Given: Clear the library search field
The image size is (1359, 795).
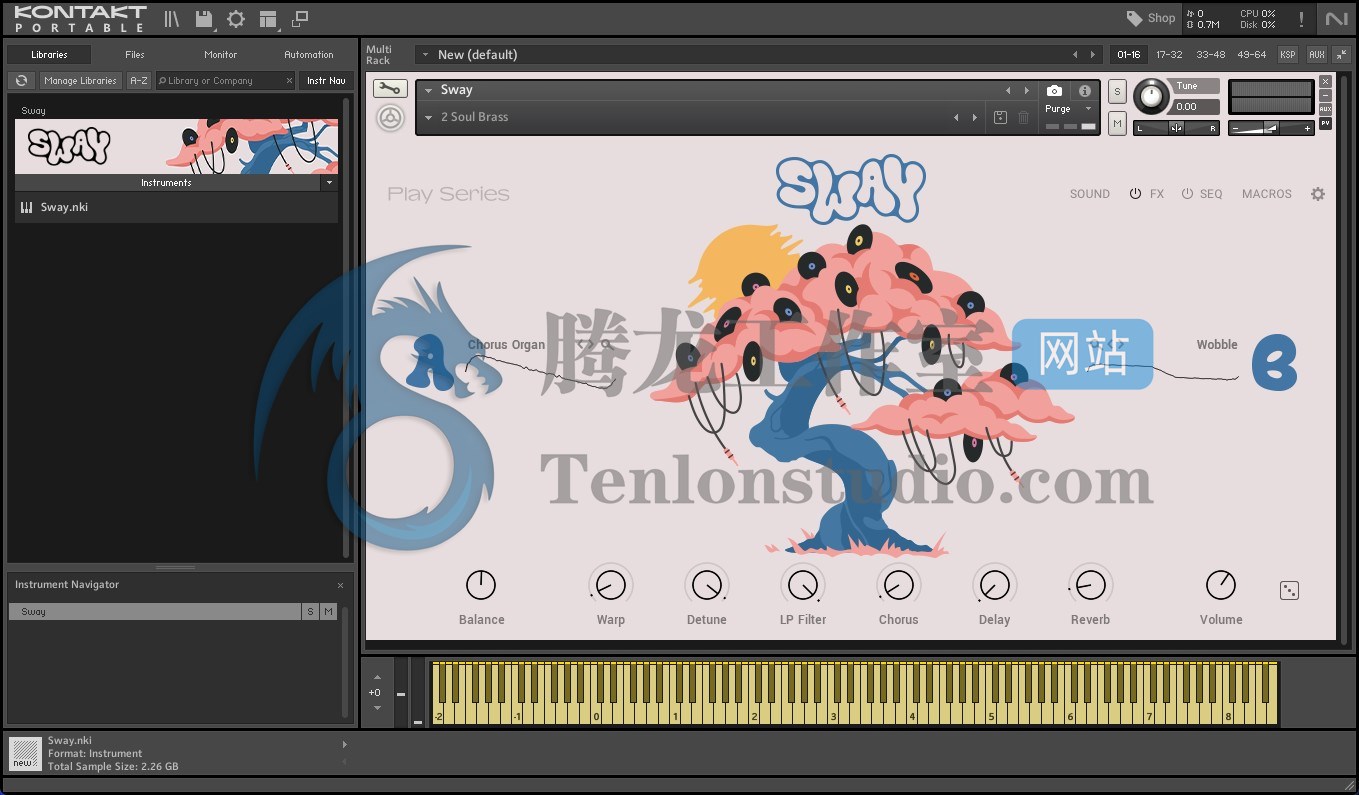Looking at the screenshot, I should point(290,81).
